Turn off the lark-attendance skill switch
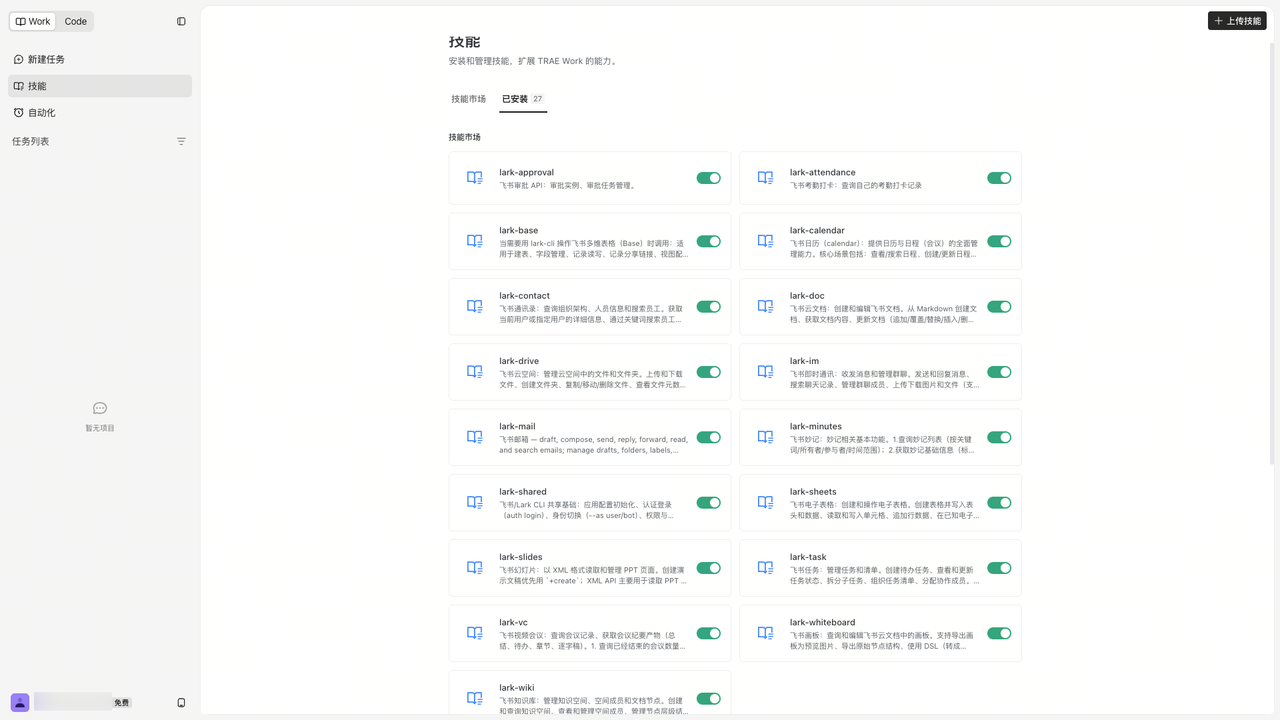The height and width of the screenshot is (720, 1280). [x=999, y=178]
